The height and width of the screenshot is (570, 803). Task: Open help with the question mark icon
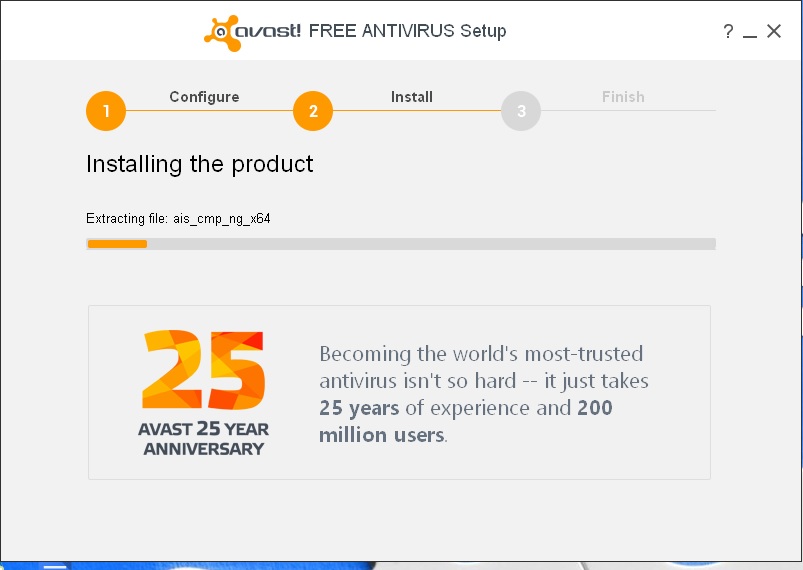tap(728, 32)
